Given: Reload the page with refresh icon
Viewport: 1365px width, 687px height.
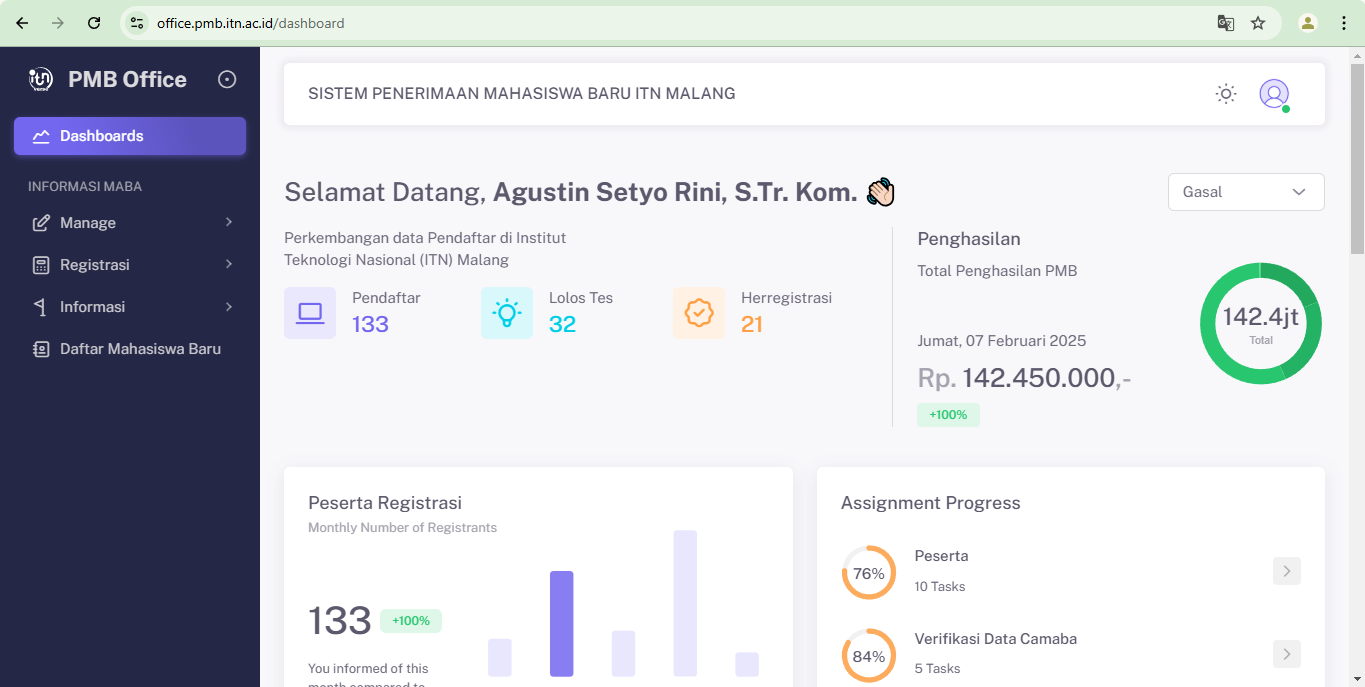Looking at the screenshot, I should tap(94, 23).
